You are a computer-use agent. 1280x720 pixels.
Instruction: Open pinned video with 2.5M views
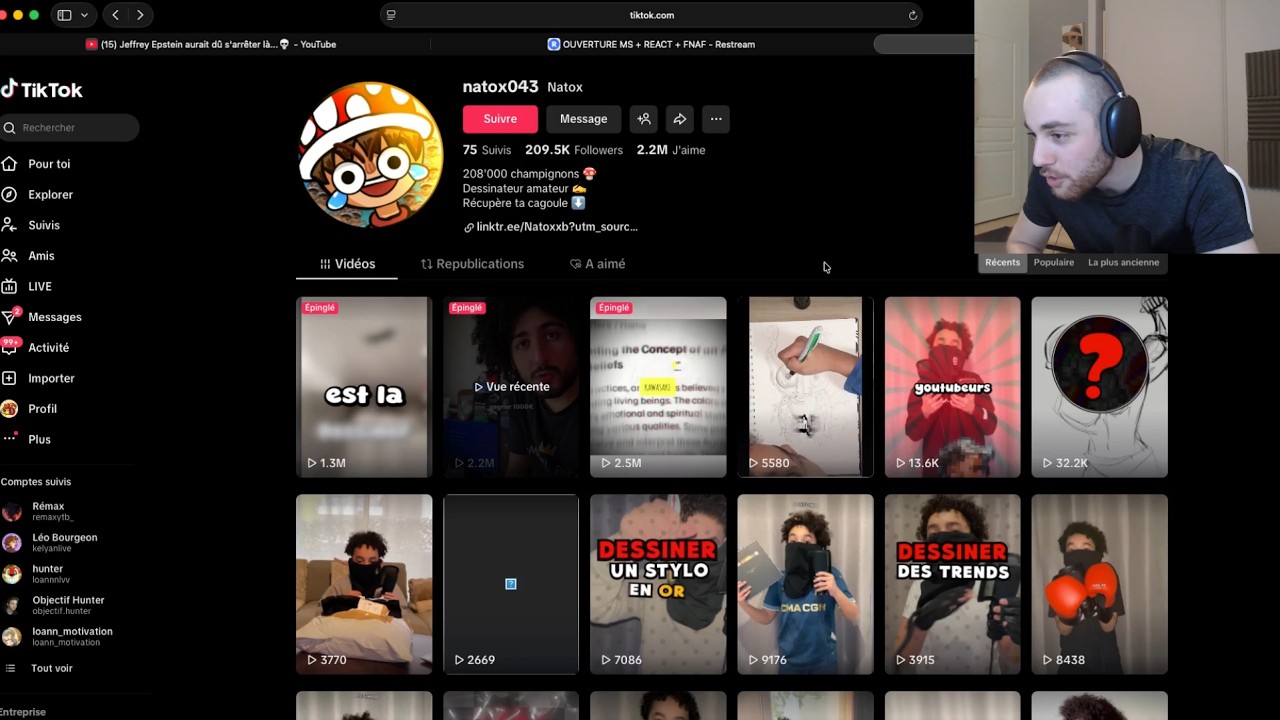pos(658,387)
